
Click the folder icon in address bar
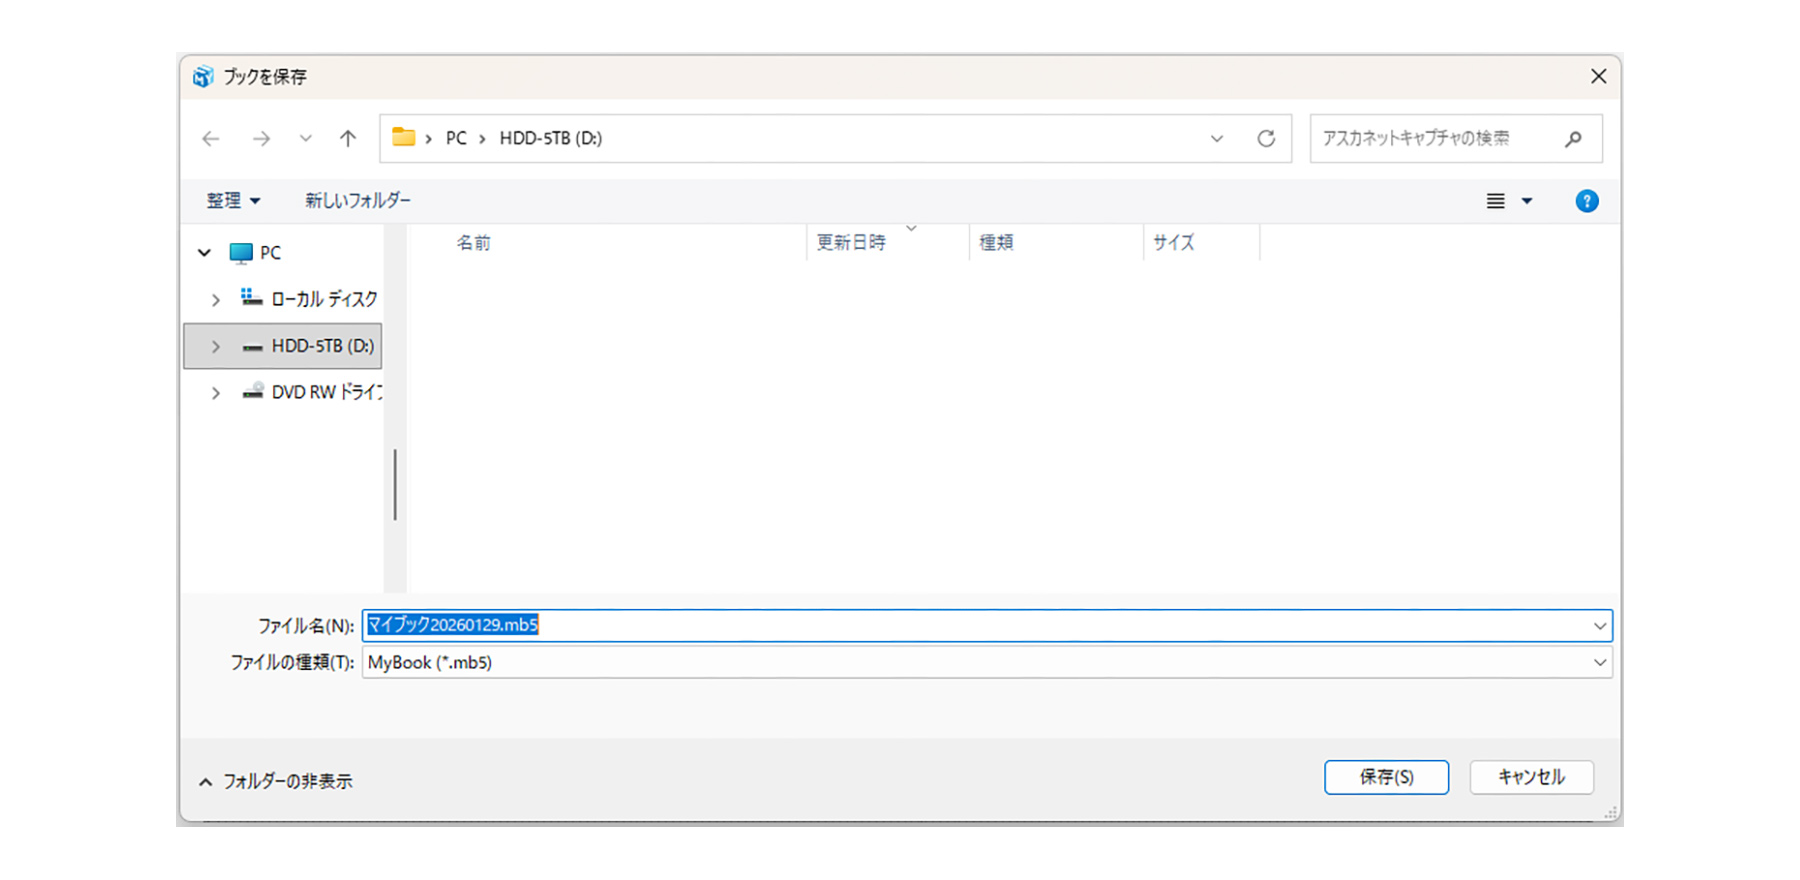click(x=404, y=137)
